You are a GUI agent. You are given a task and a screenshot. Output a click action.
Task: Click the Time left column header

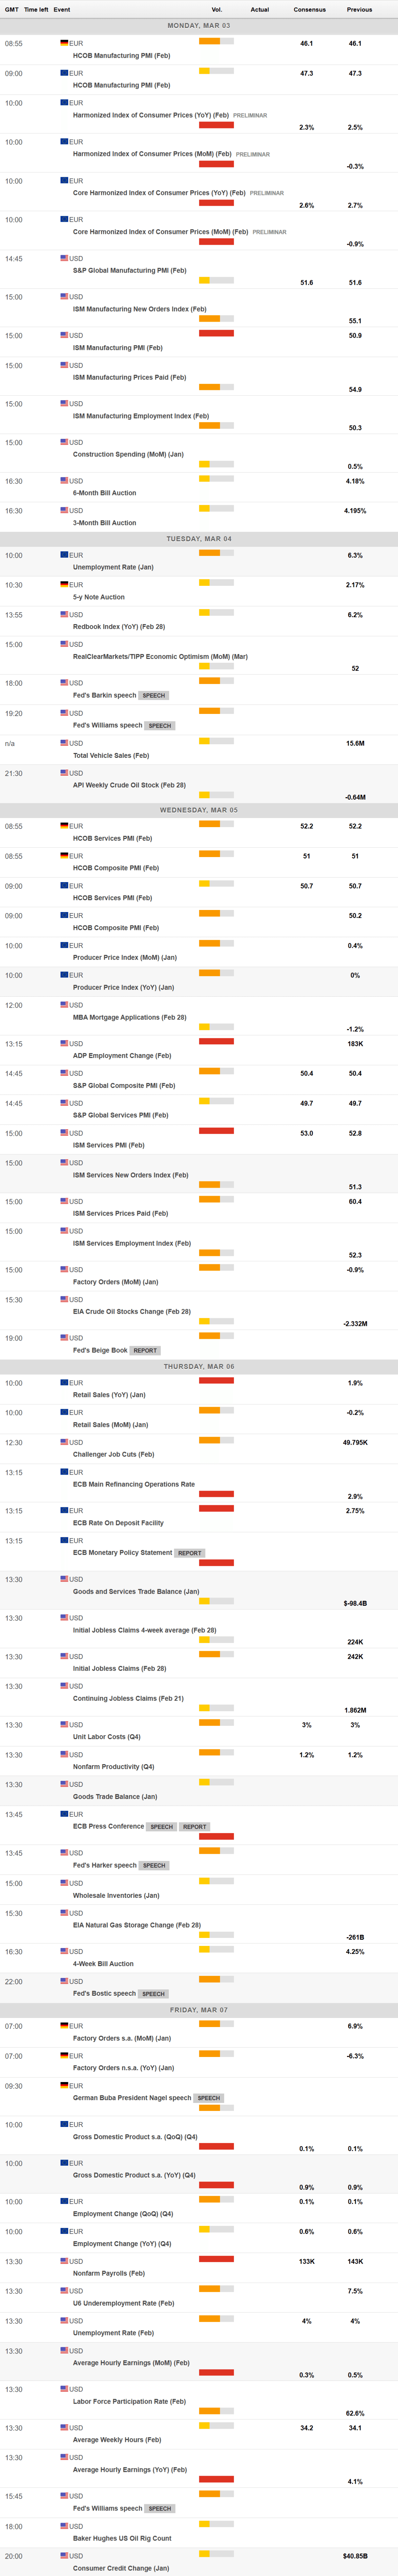pyautogui.click(x=36, y=9)
